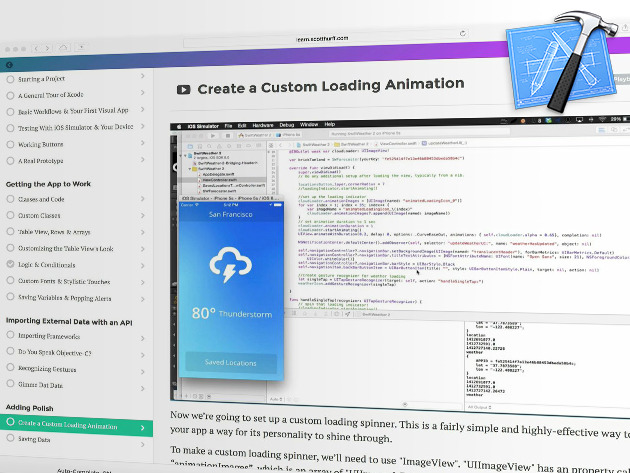Image resolution: width=630 pixels, height=473 pixels.
Task: Click the Xcode screenshot video thumbnail
Action: (400, 265)
